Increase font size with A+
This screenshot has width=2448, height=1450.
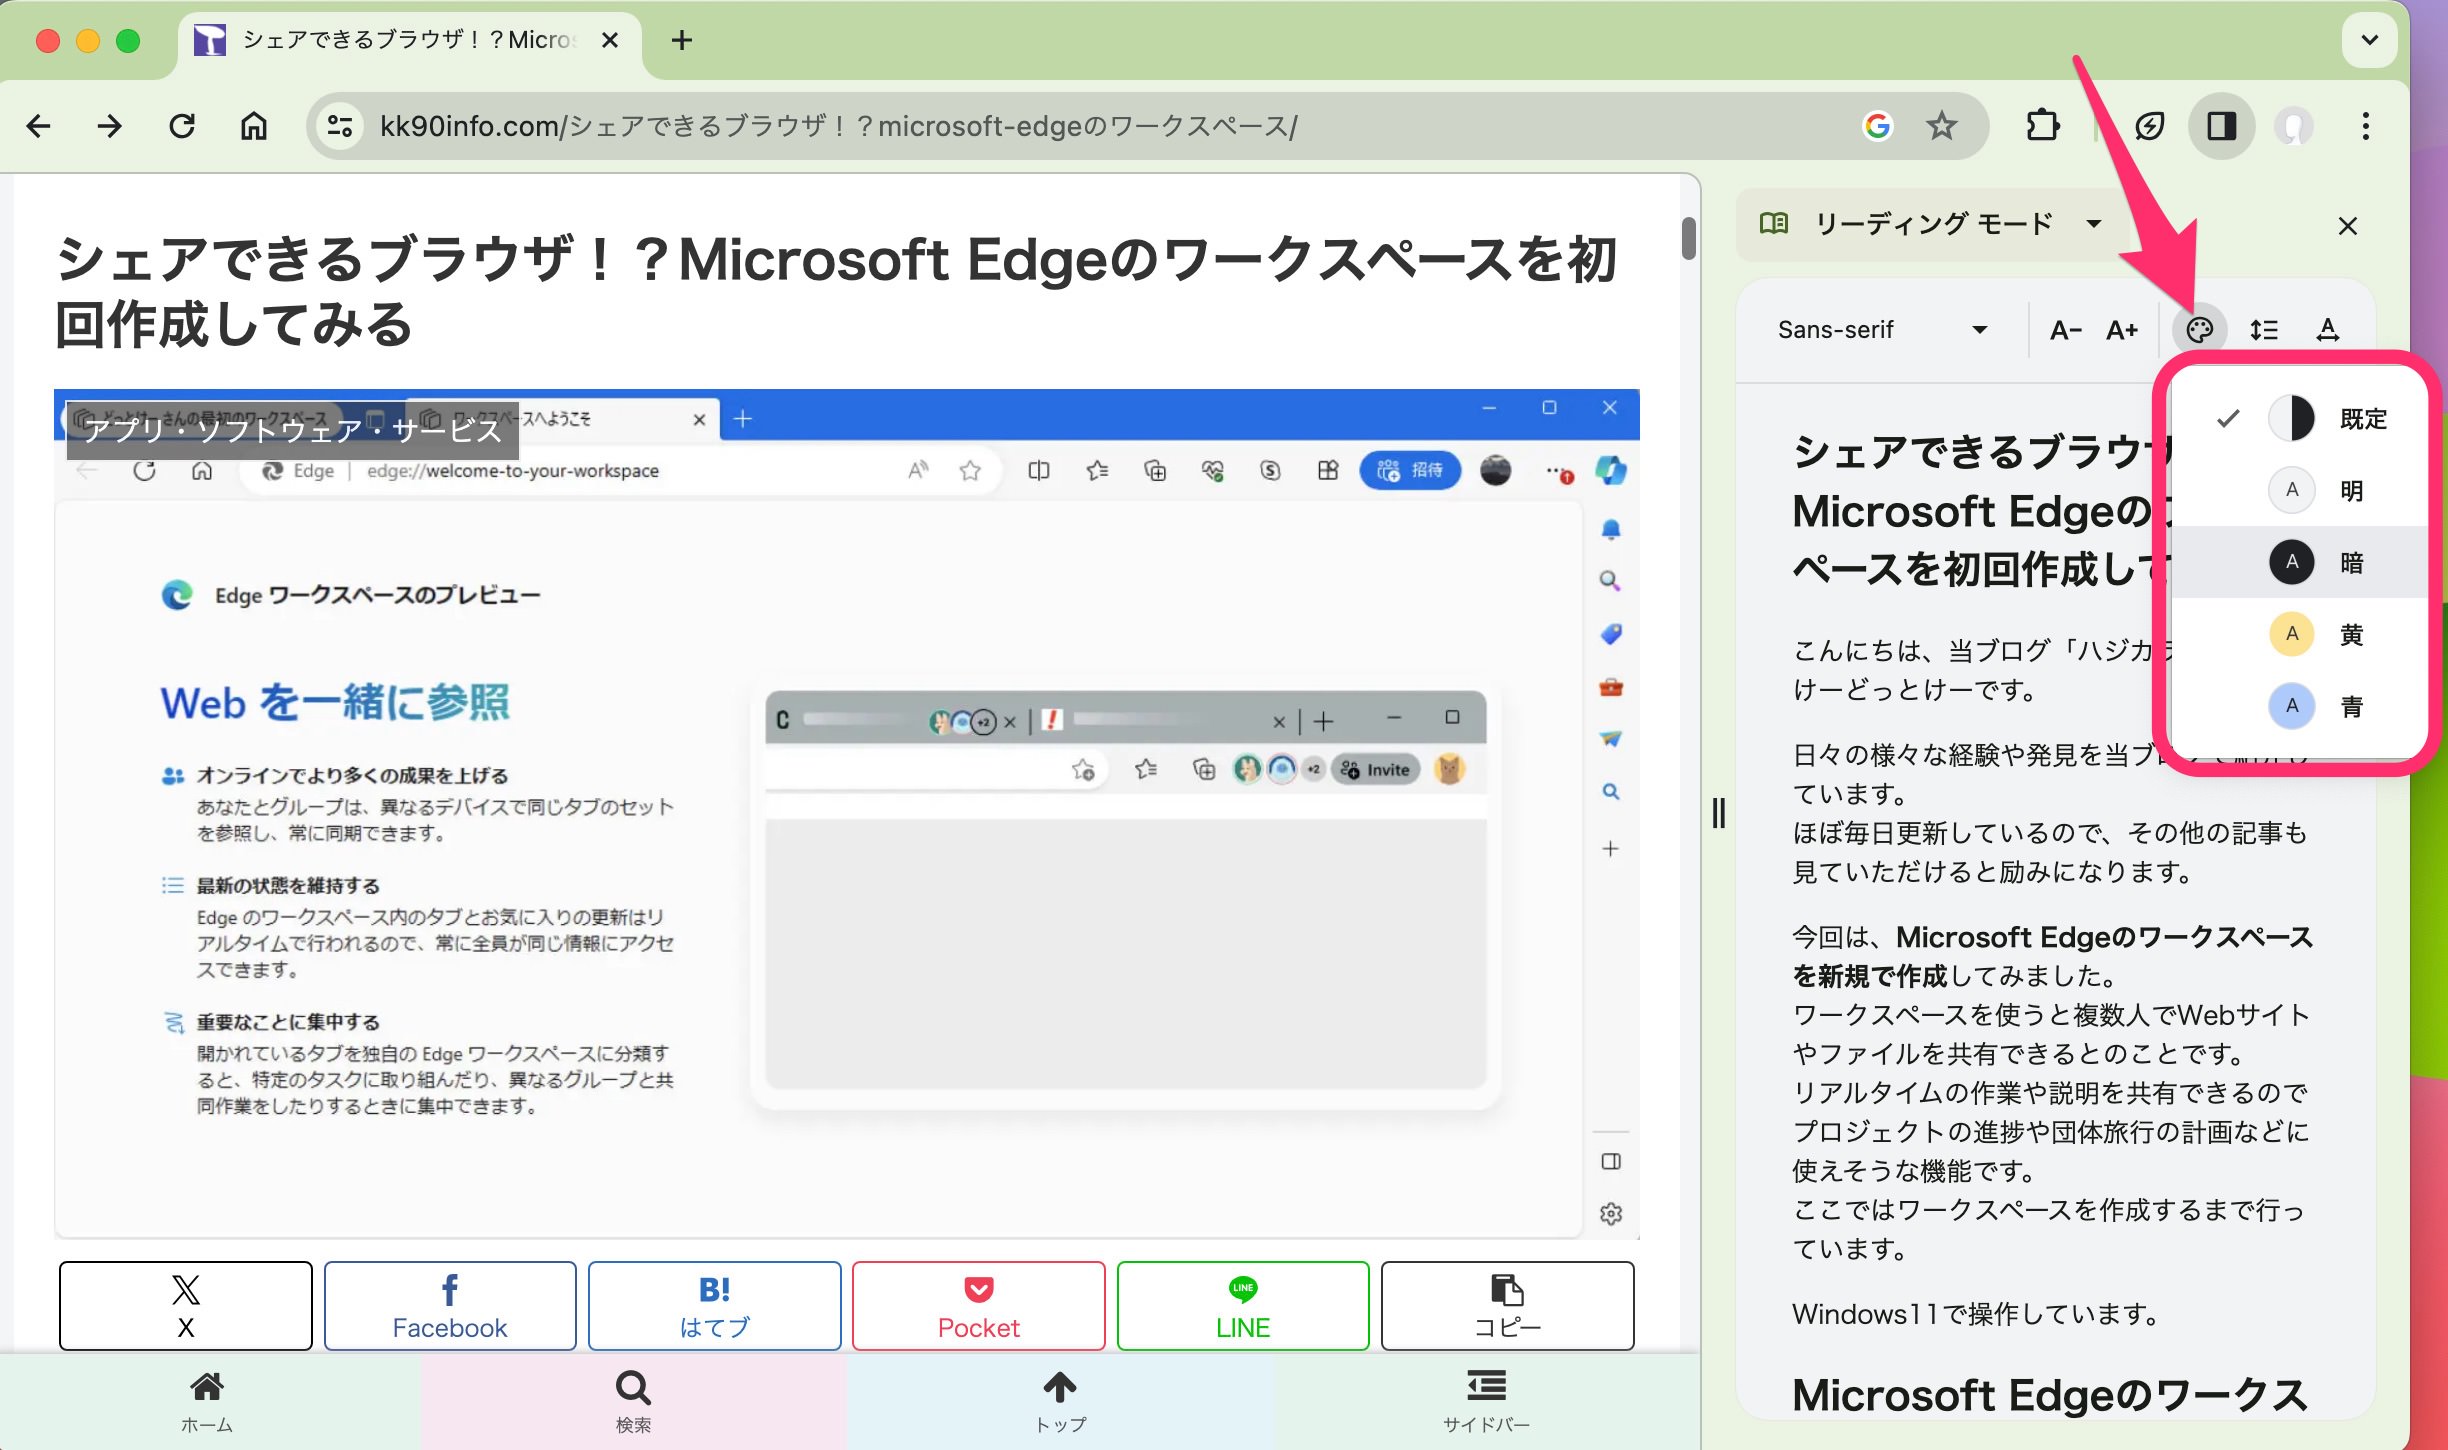tap(2122, 330)
